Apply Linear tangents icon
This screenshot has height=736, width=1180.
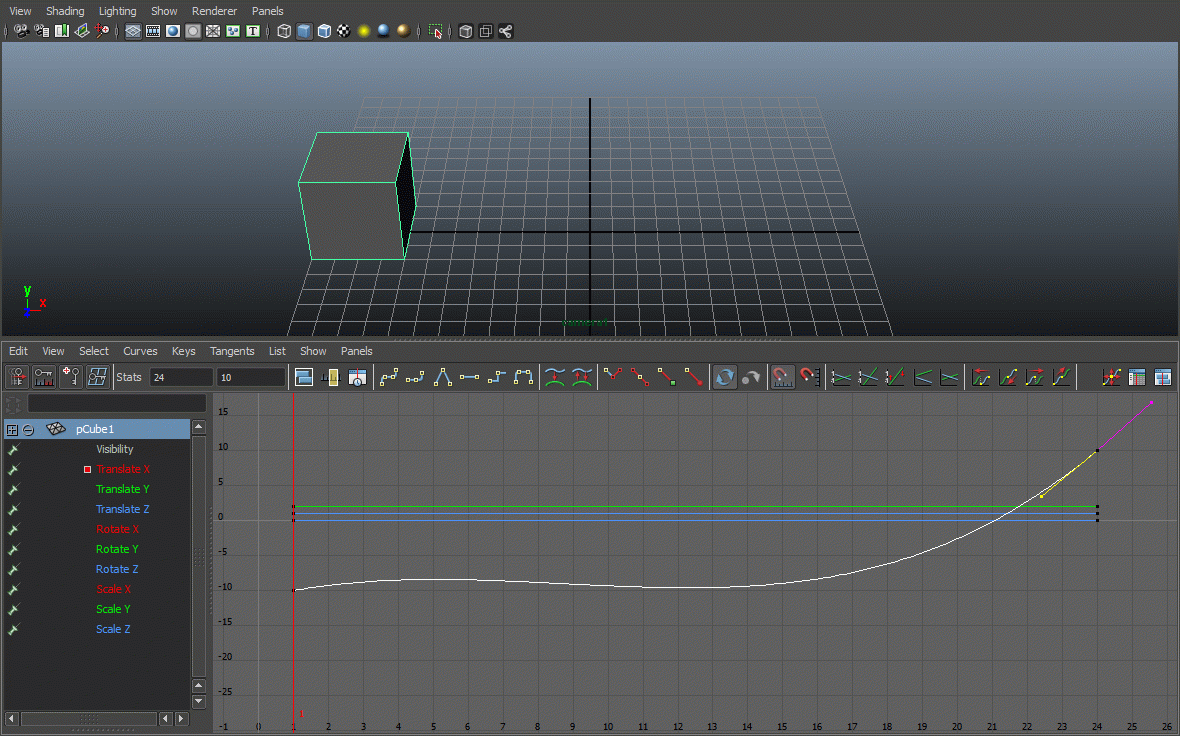tap(443, 377)
